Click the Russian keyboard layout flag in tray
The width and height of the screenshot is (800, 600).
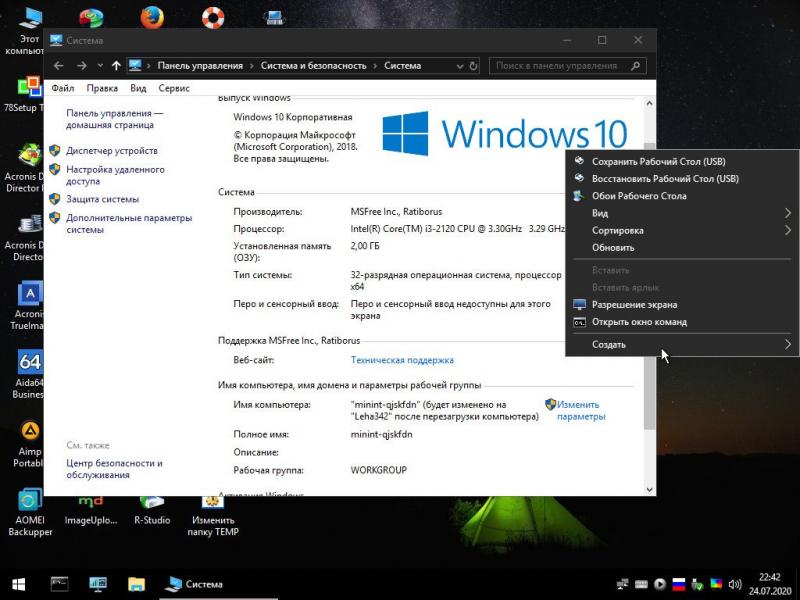coord(679,584)
